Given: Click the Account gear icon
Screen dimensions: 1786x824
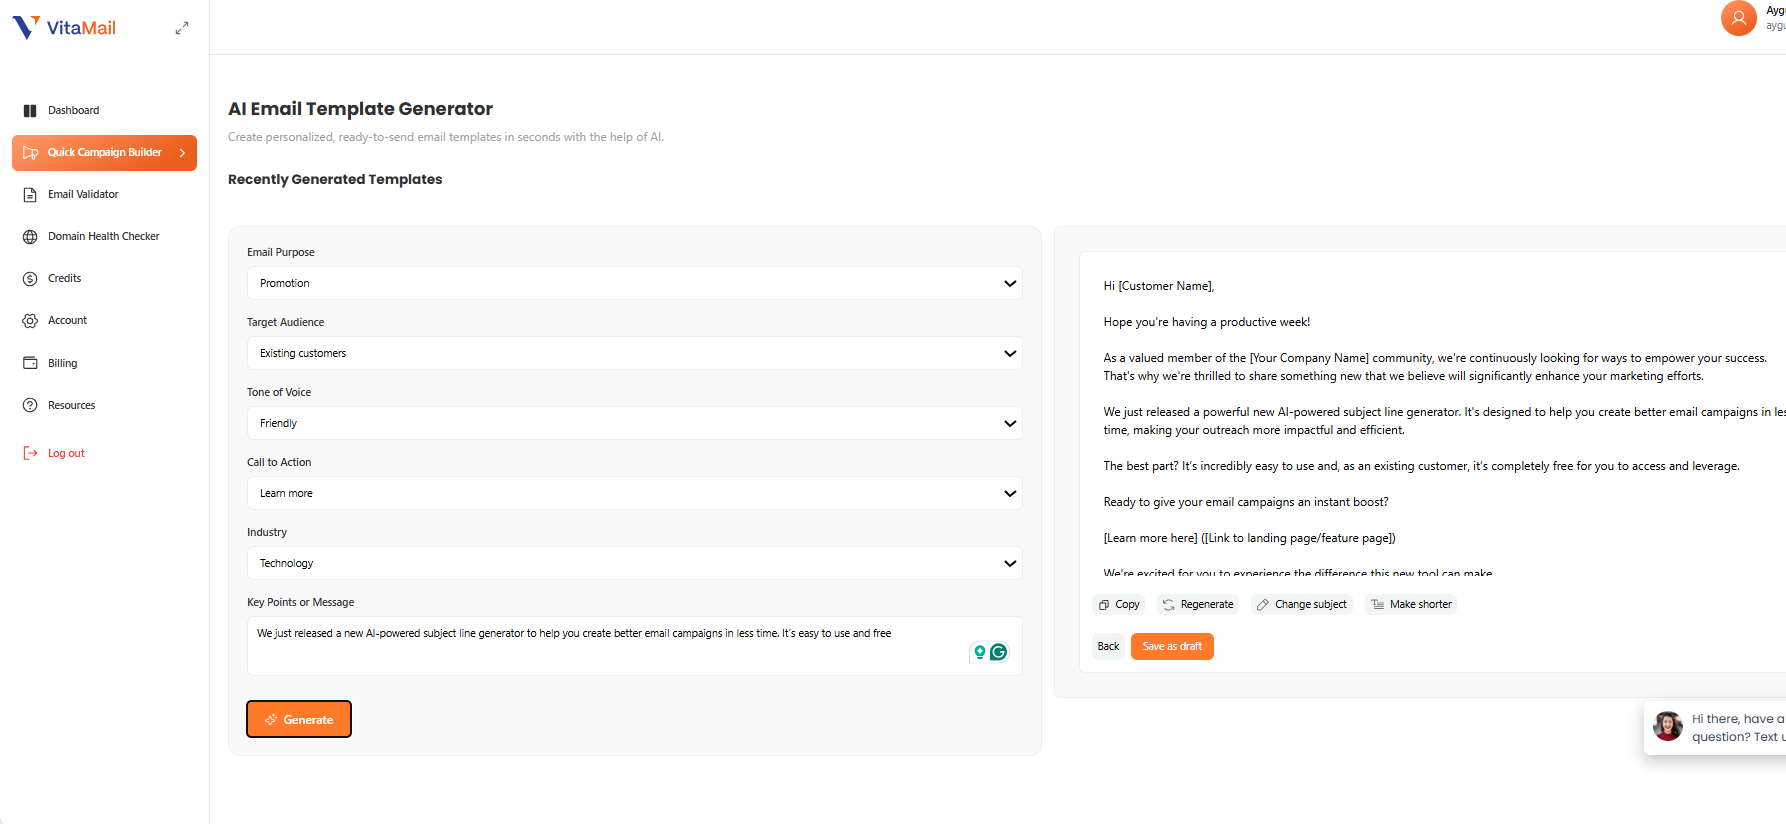Looking at the screenshot, I should click(x=30, y=321).
